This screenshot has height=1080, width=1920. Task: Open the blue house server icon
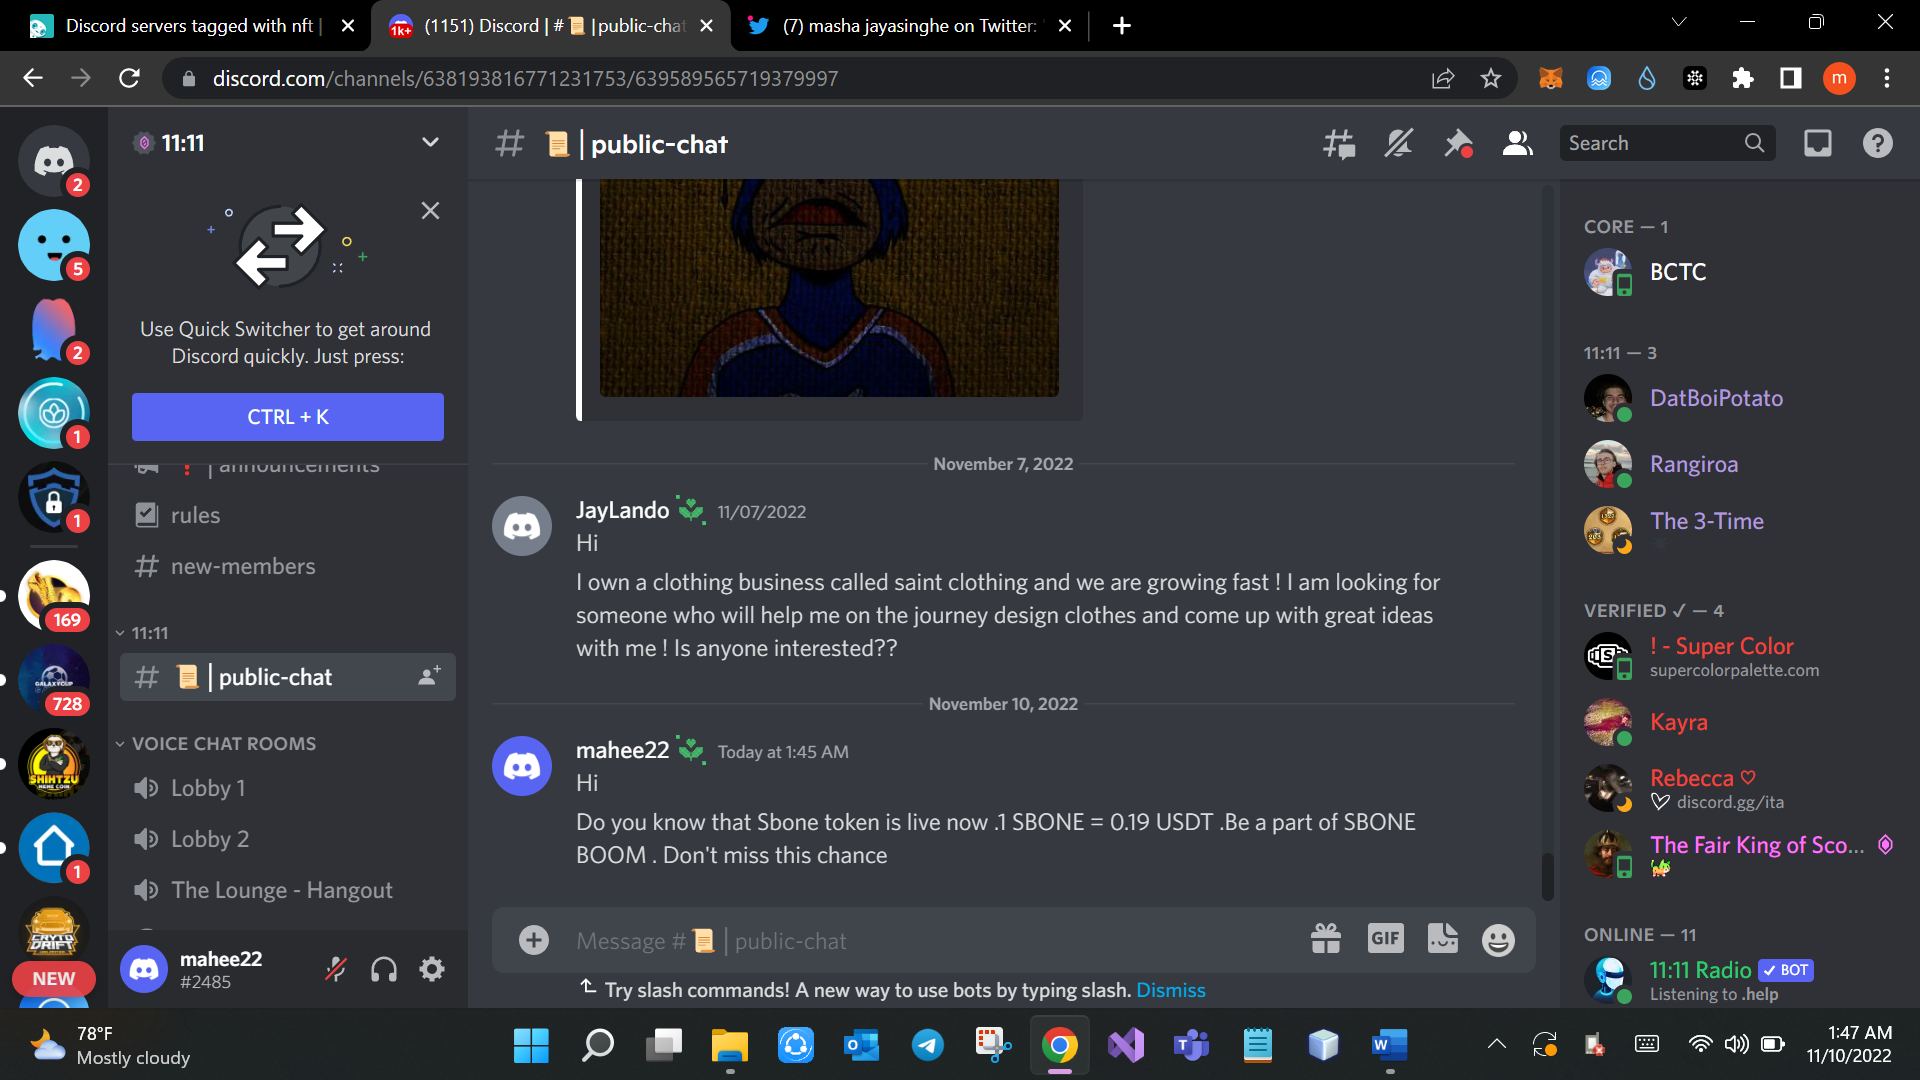54,848
